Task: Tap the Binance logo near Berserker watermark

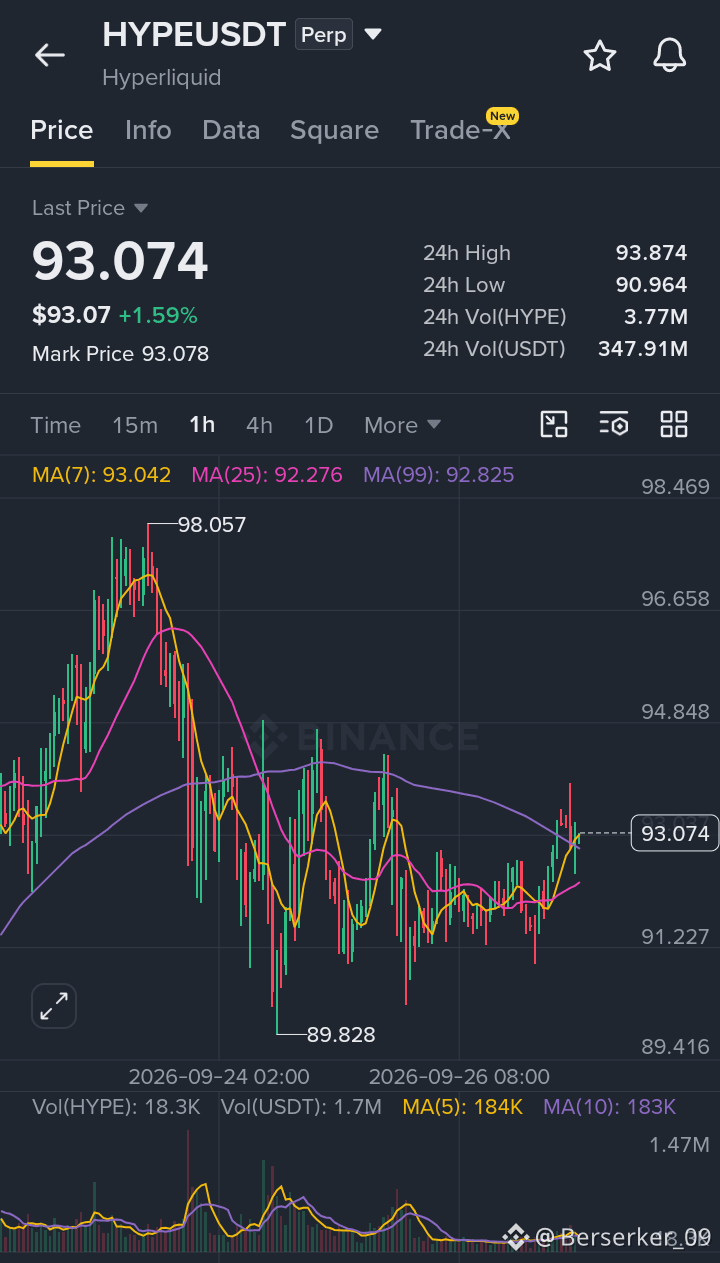Action: coord(516,1237)
